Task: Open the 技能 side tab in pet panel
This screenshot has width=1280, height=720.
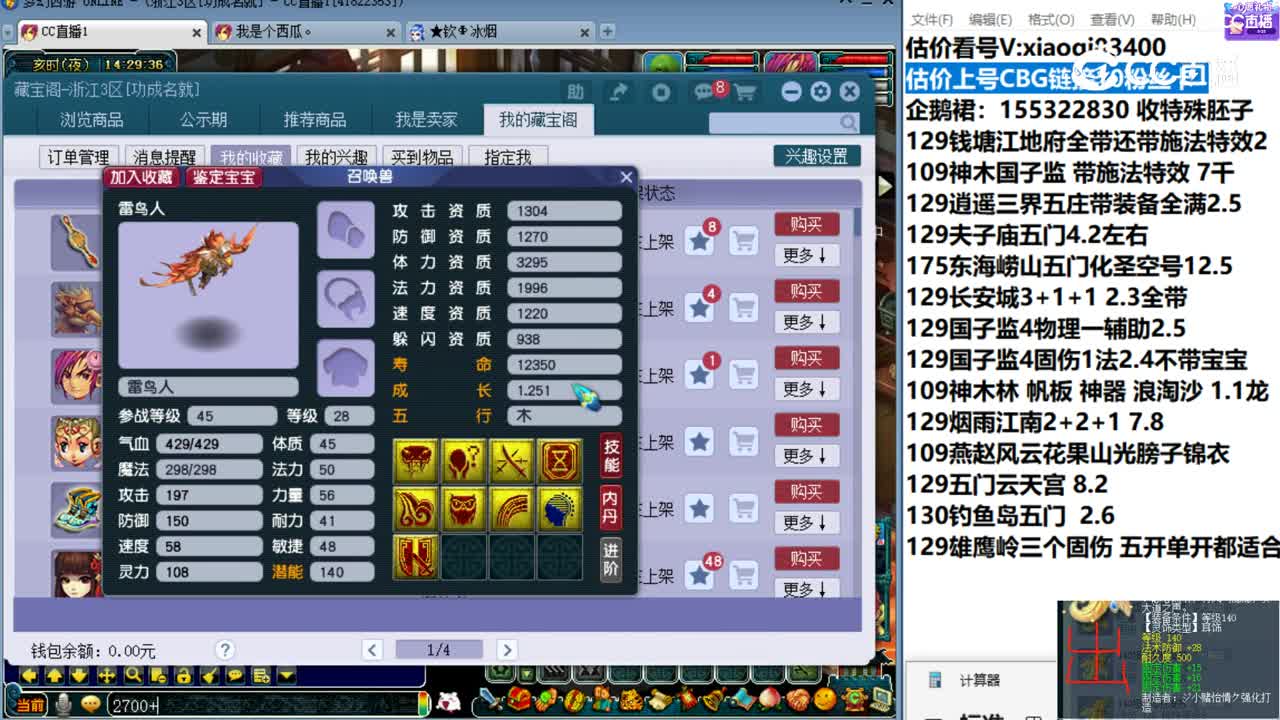Action: pos(610,456)
